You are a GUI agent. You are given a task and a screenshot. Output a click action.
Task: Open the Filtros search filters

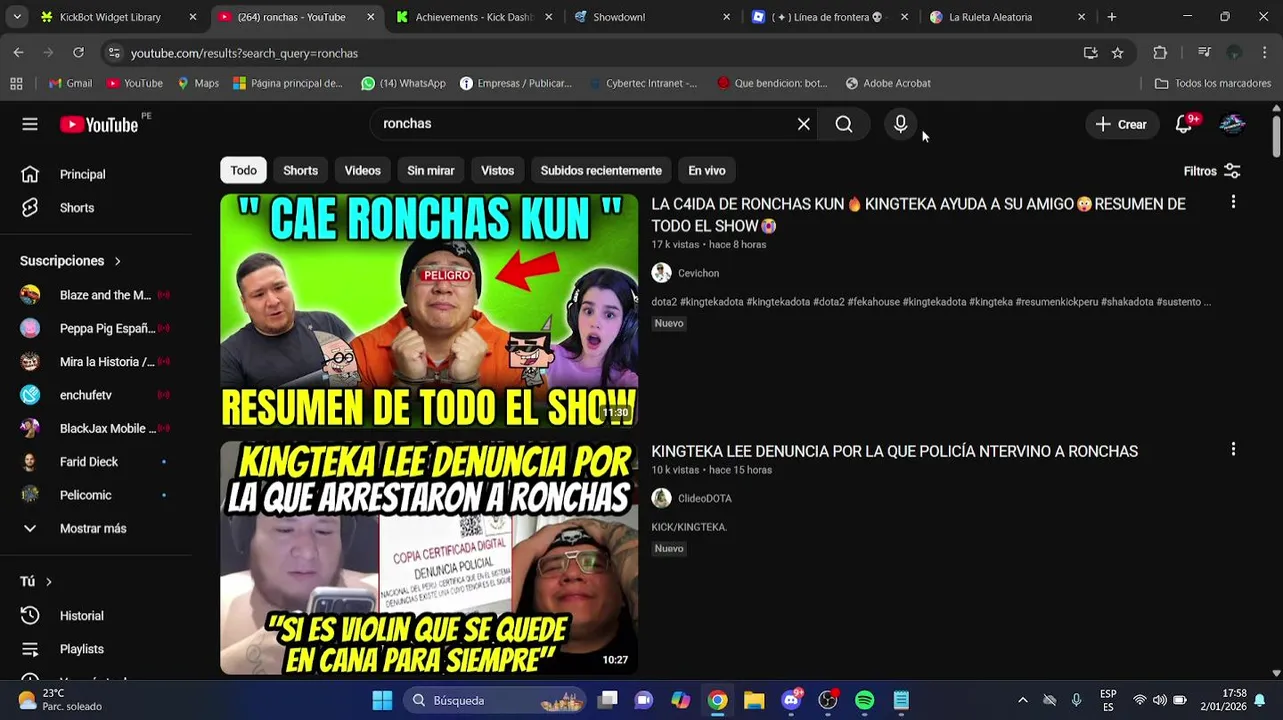click(x=1212, y=171)
